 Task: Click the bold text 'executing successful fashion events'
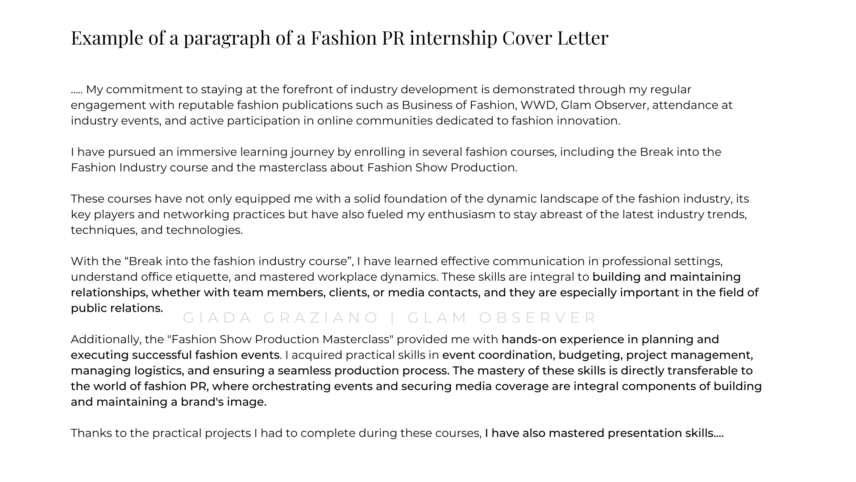[x=175, y=355]
